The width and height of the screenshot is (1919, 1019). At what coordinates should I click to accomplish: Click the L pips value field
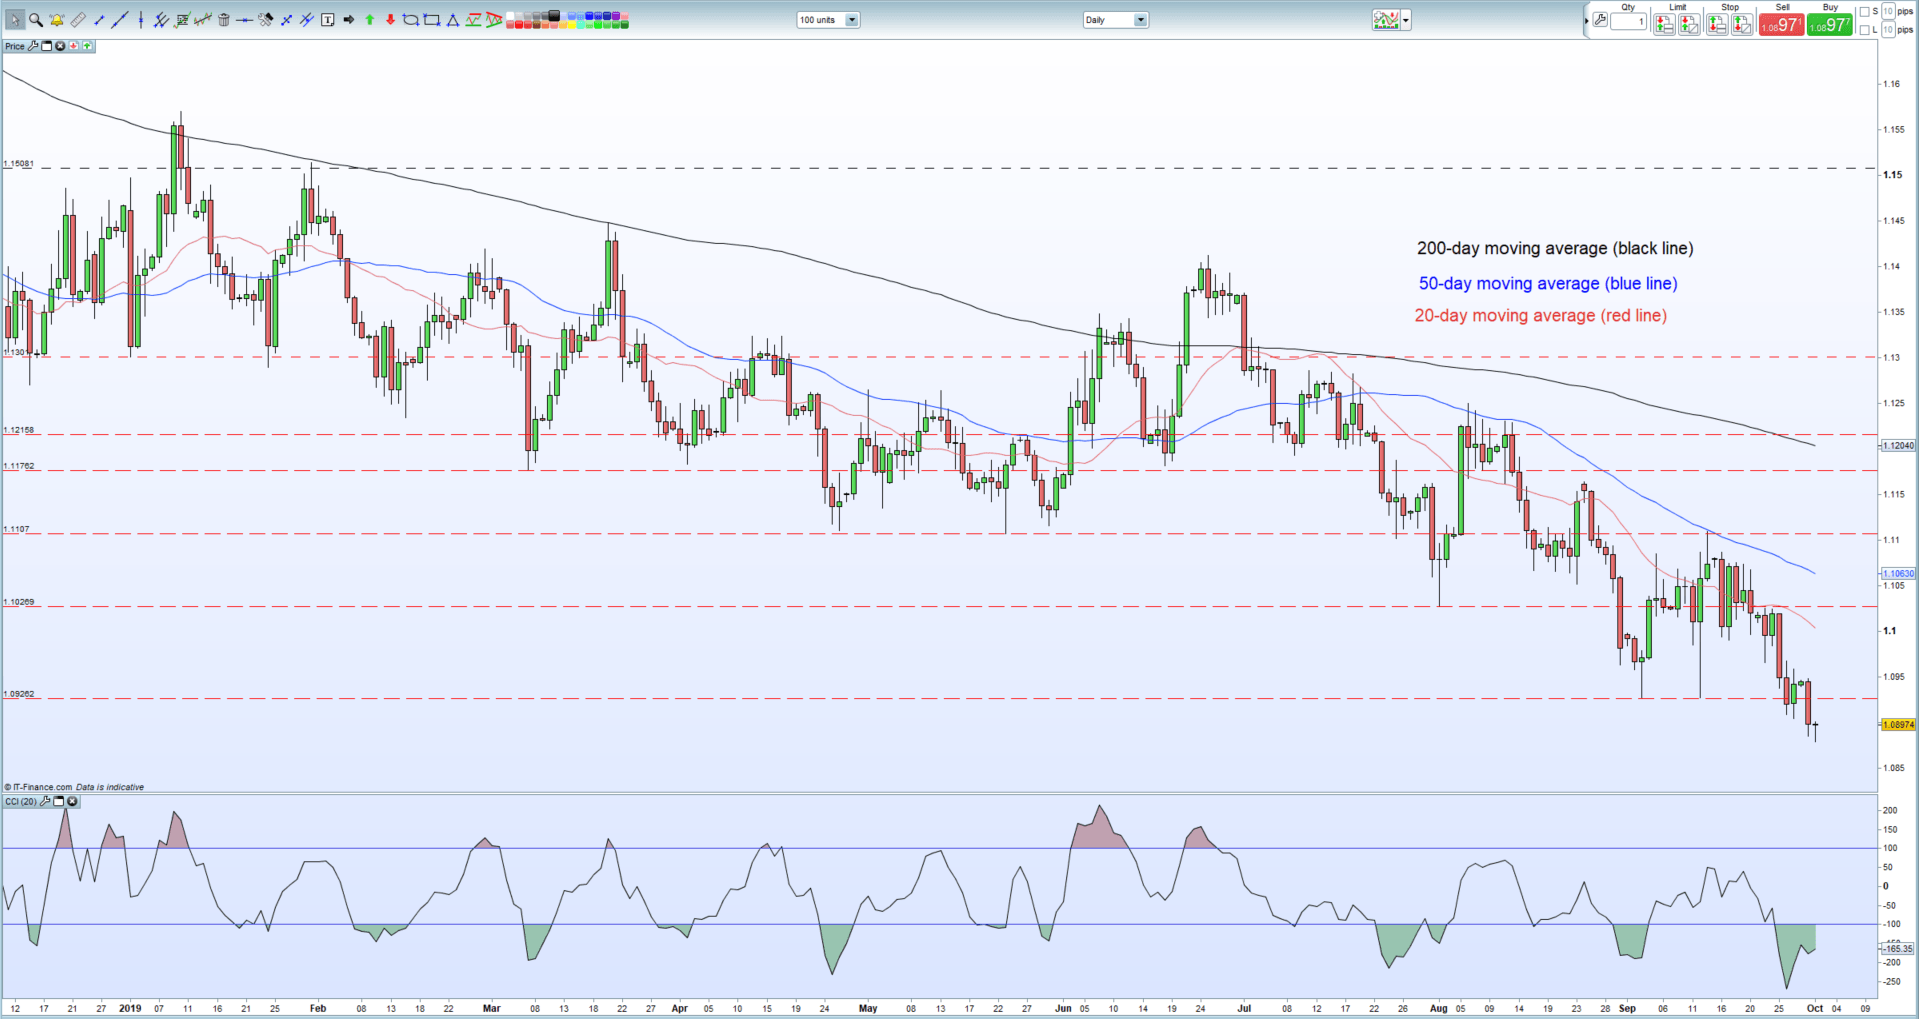coord(1888,30)
